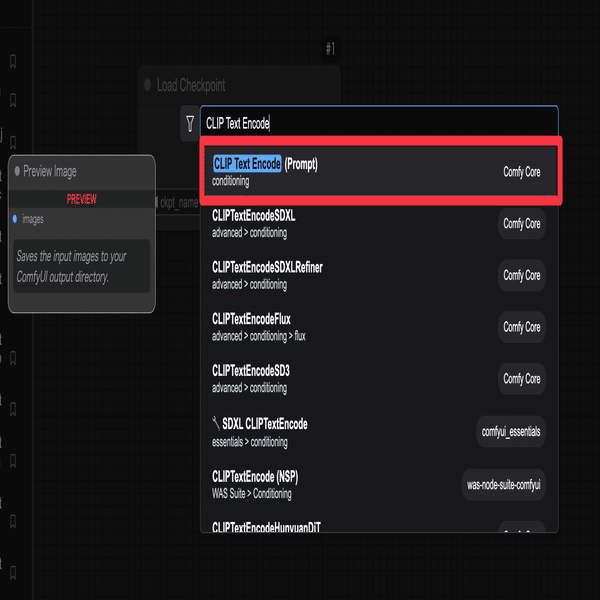Click the comfyui_essentials source badge
This screenshot has width=600, height=600.
point(511,432)
